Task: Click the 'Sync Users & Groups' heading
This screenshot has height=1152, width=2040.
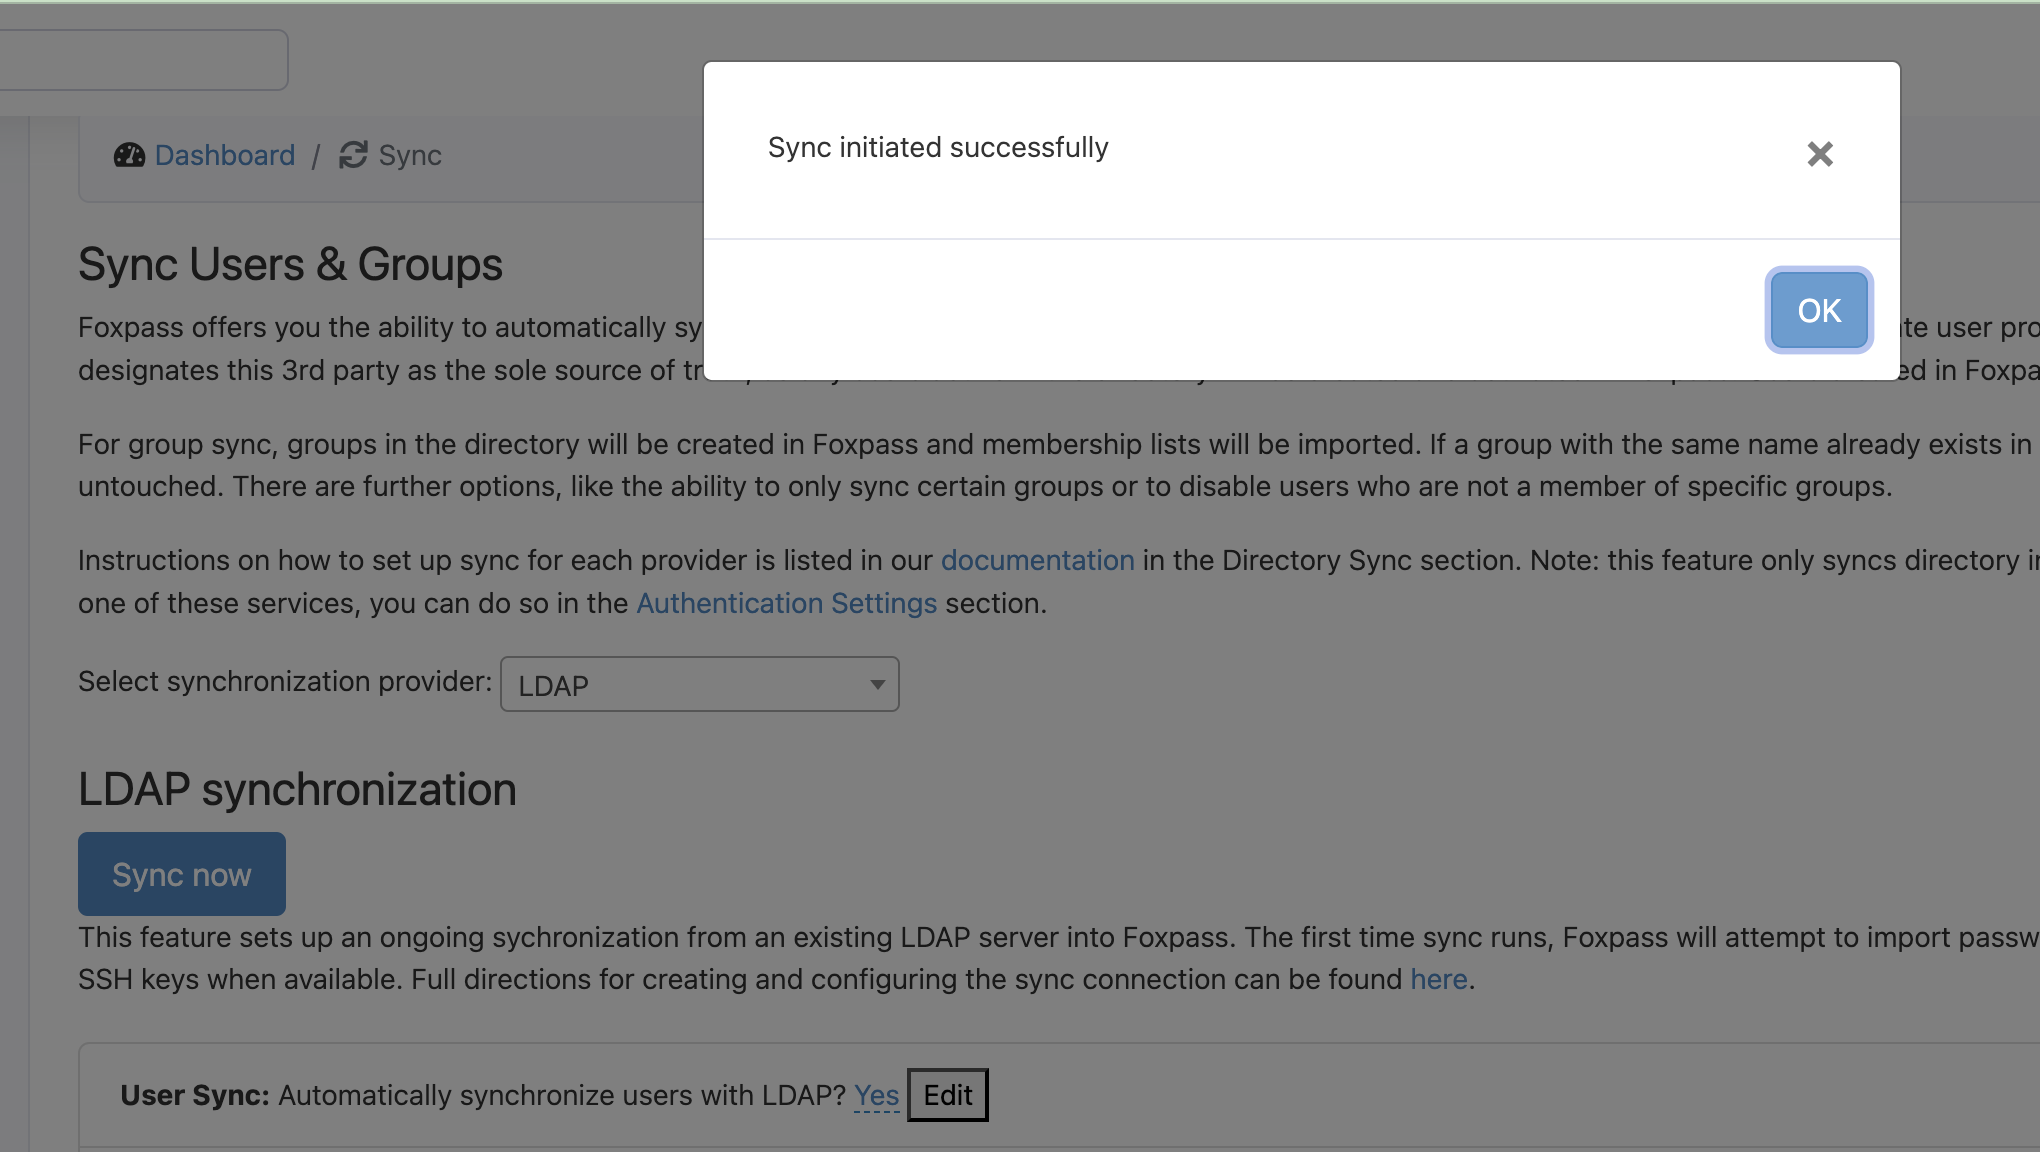Action: click(x=290, y=264)
